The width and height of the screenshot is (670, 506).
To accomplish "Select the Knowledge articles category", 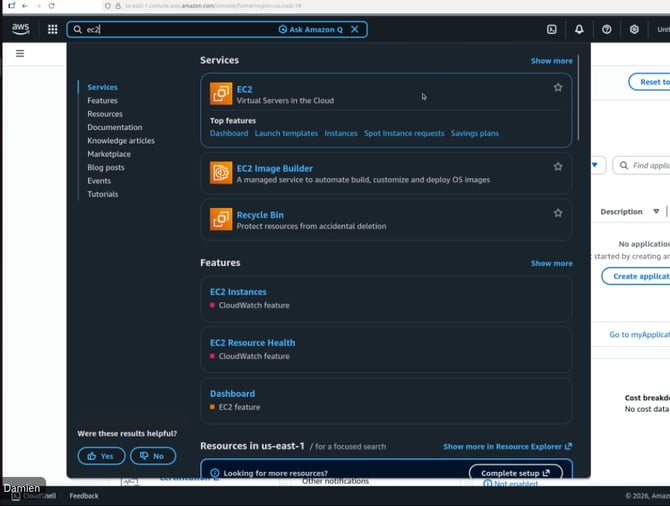I will point(120,141).
